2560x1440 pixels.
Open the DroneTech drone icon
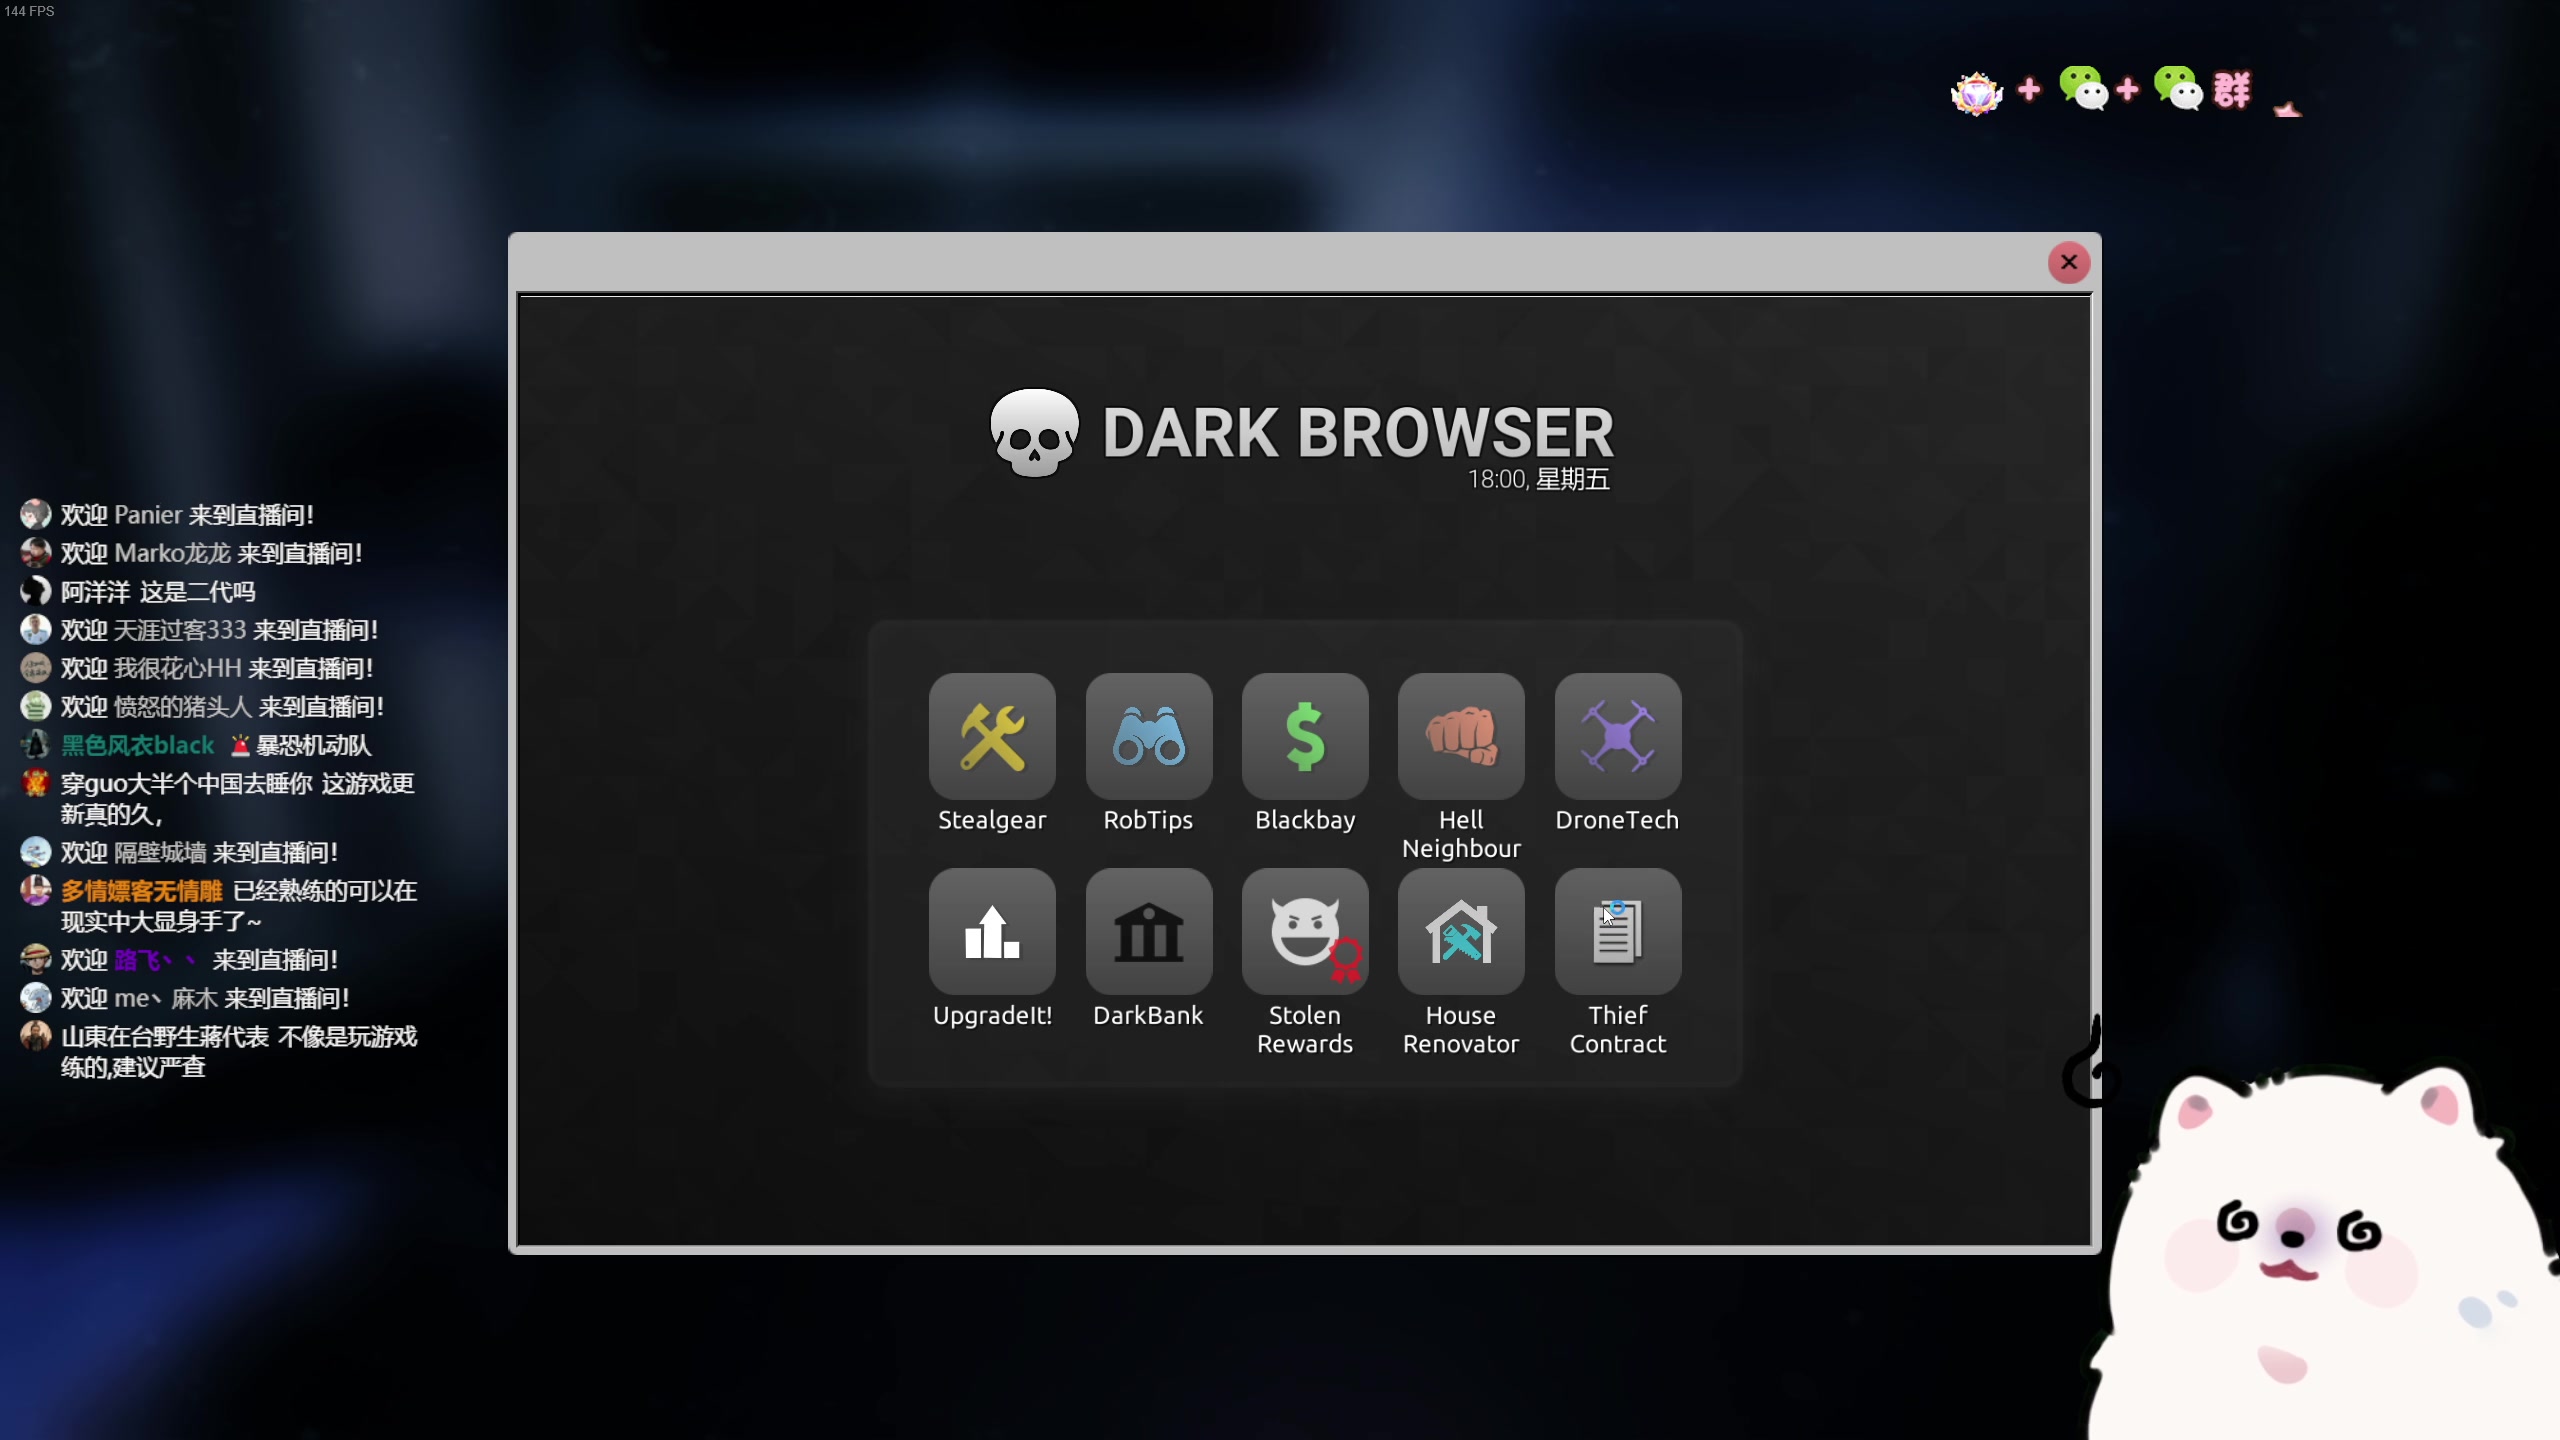[1618, 736]
